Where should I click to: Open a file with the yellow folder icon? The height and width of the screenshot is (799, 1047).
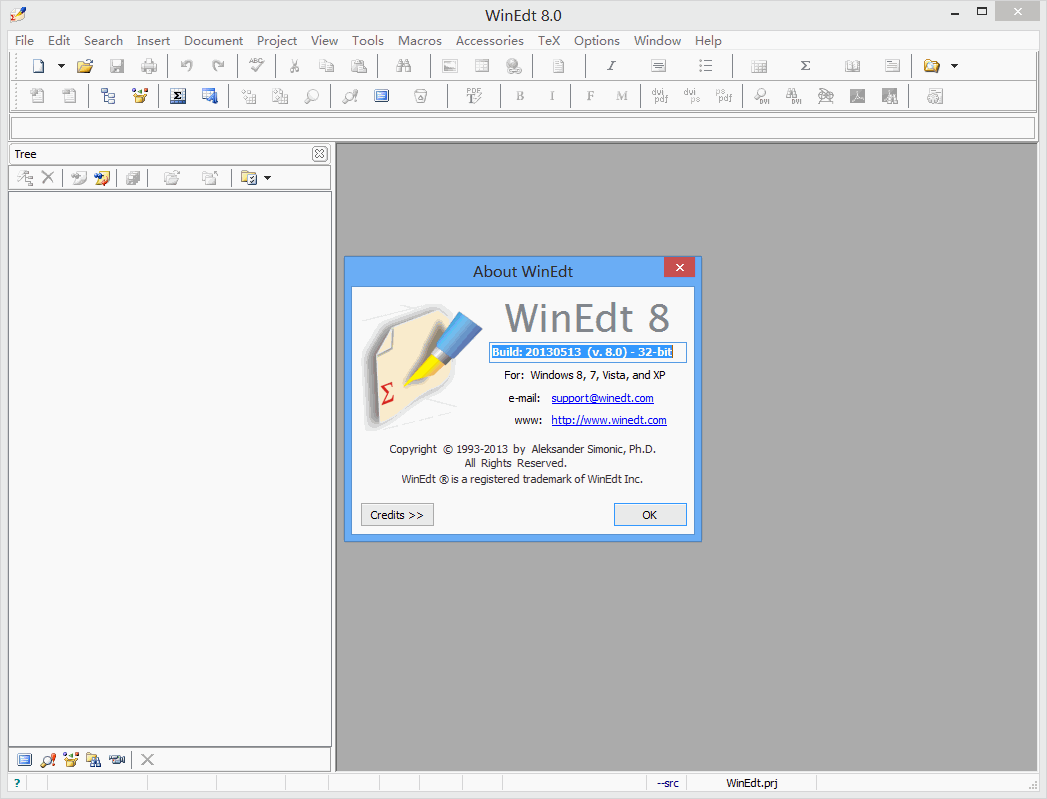[x=85, y=66]
